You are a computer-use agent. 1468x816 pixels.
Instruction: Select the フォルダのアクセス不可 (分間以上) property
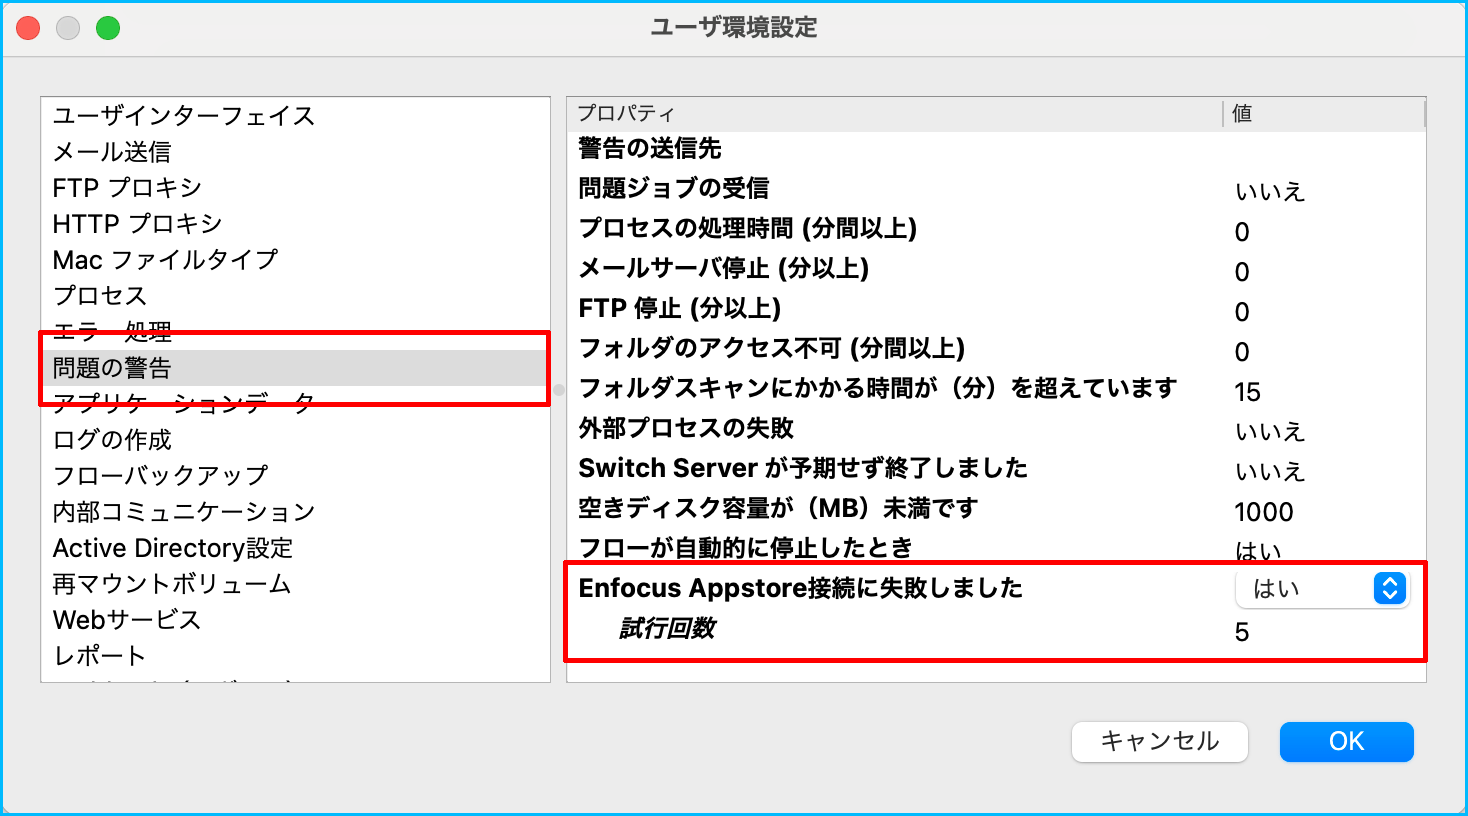(771, 348)
